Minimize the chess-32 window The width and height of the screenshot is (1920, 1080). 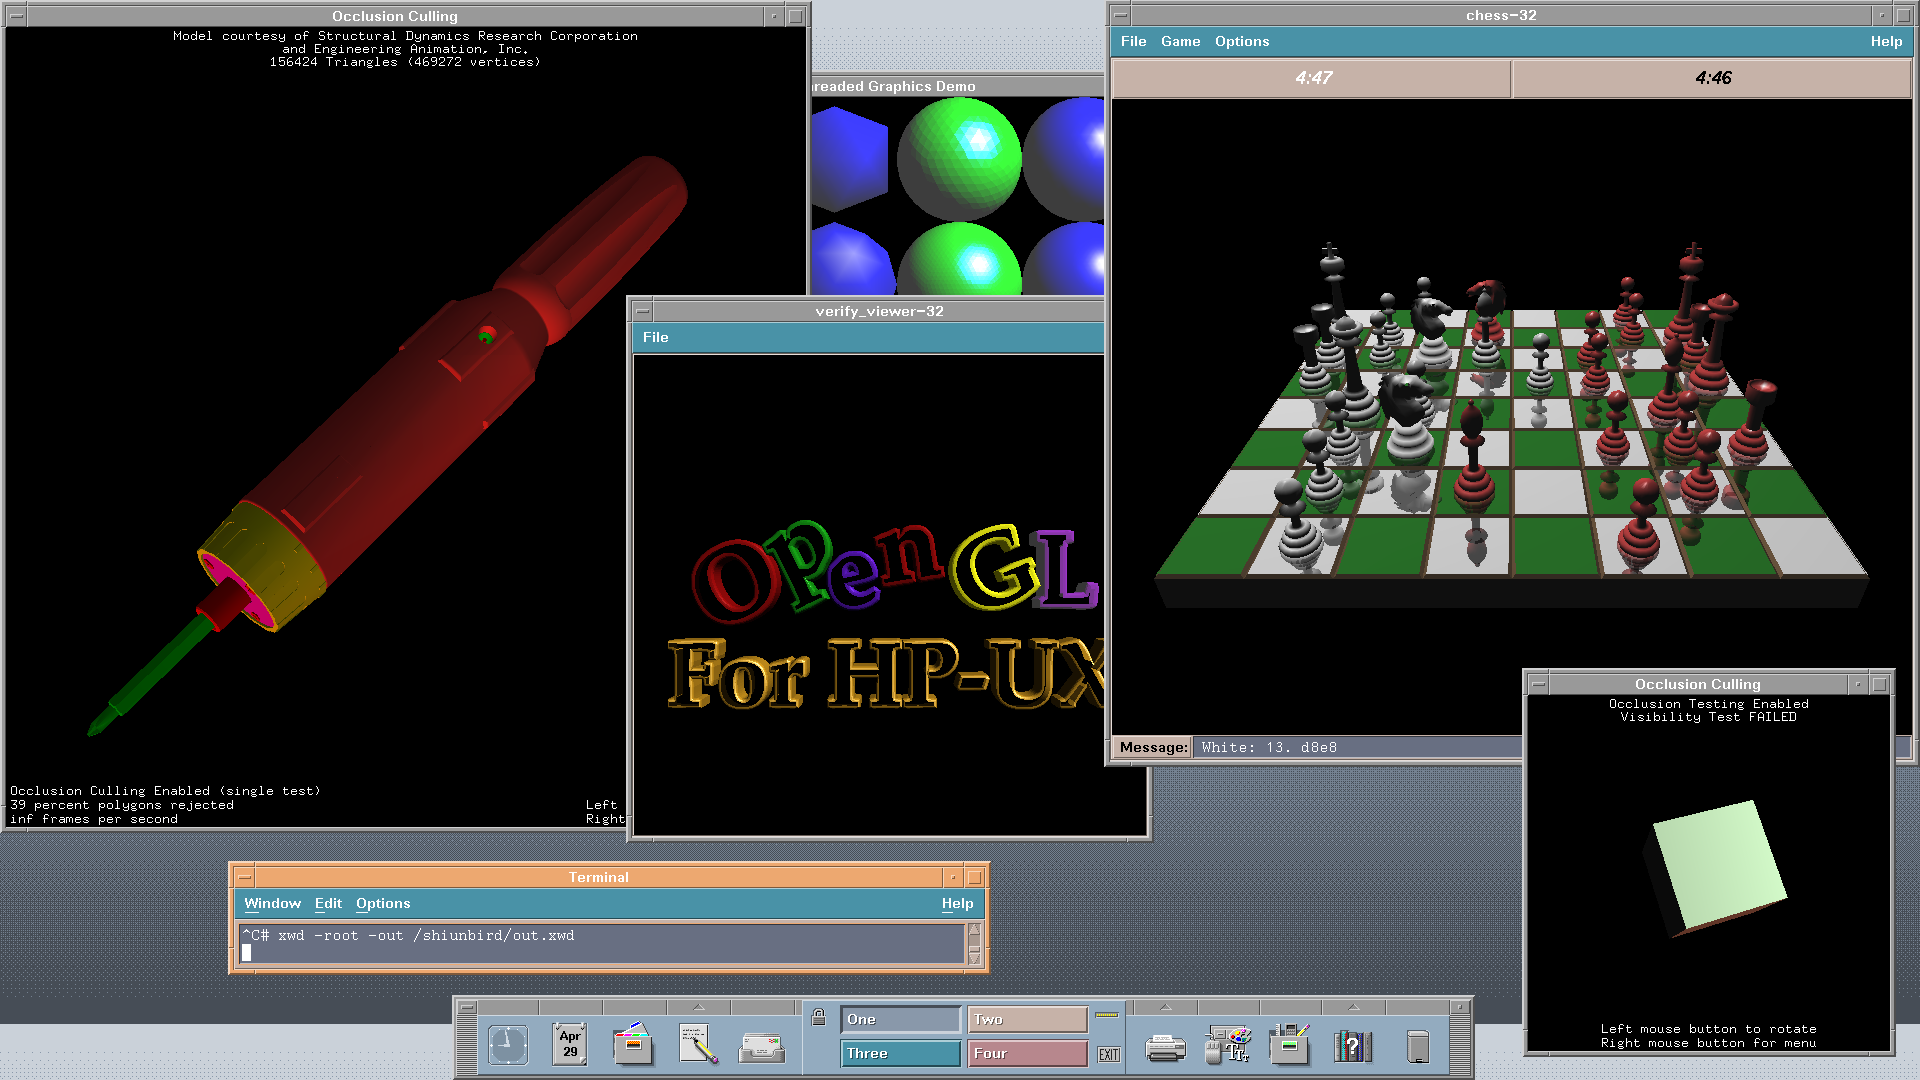[1881, 15]
